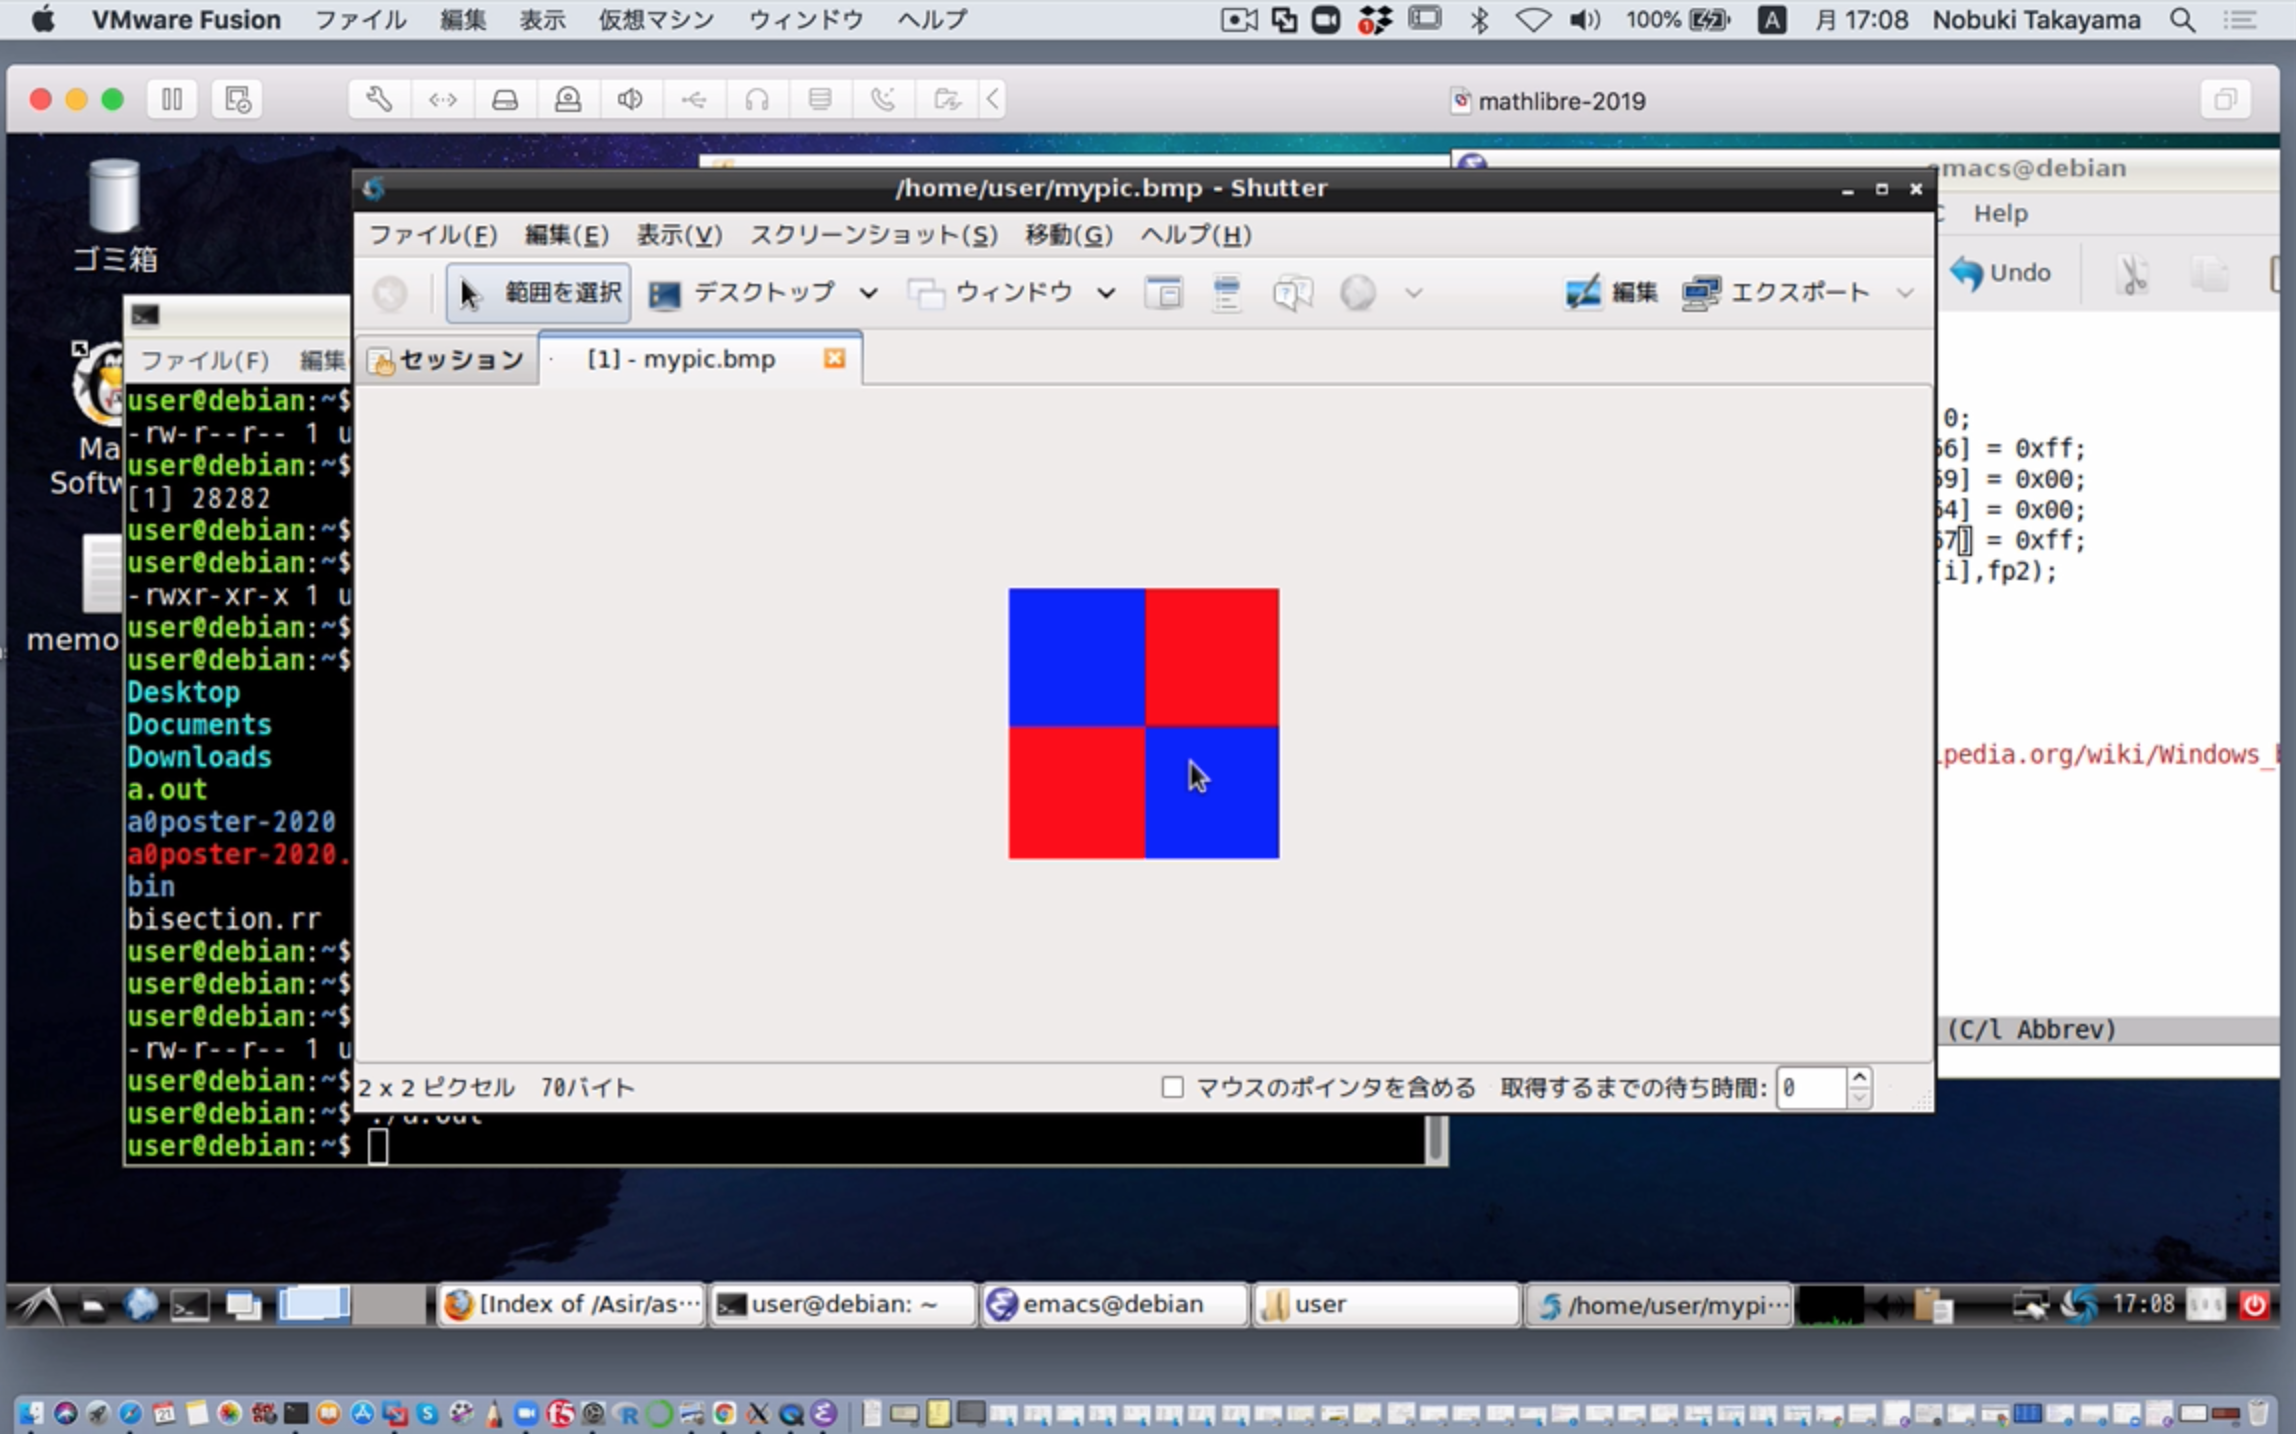Increase the capture delay with up stepper
2296x1434 pixels.
point(1859,1077)
